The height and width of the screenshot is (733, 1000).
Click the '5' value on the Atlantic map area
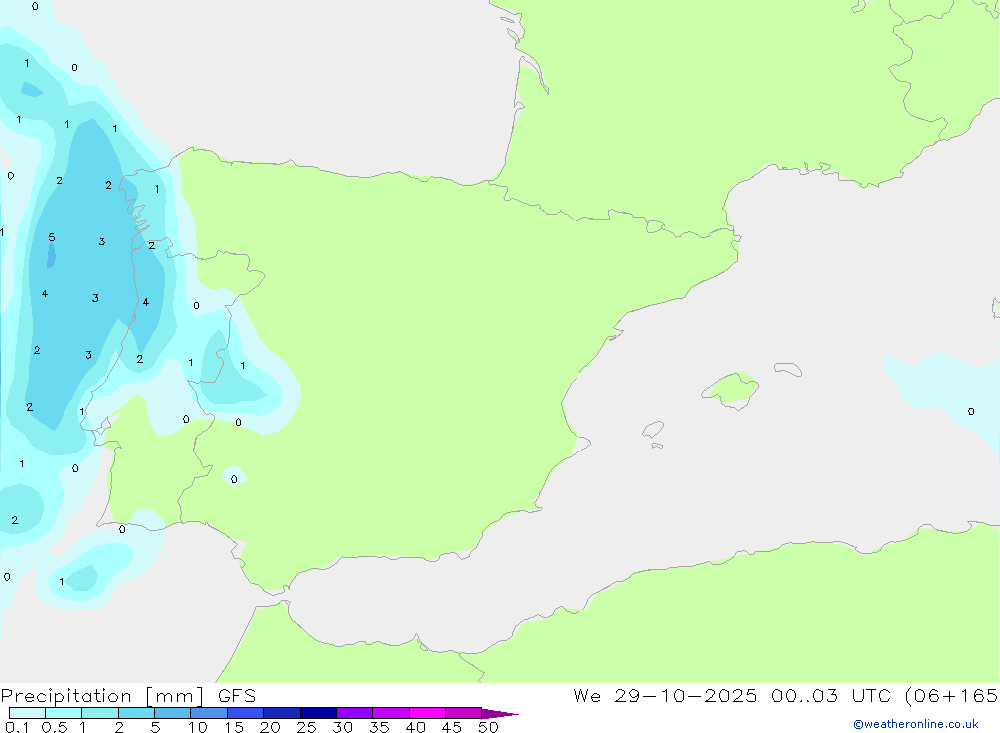[52, 237]
